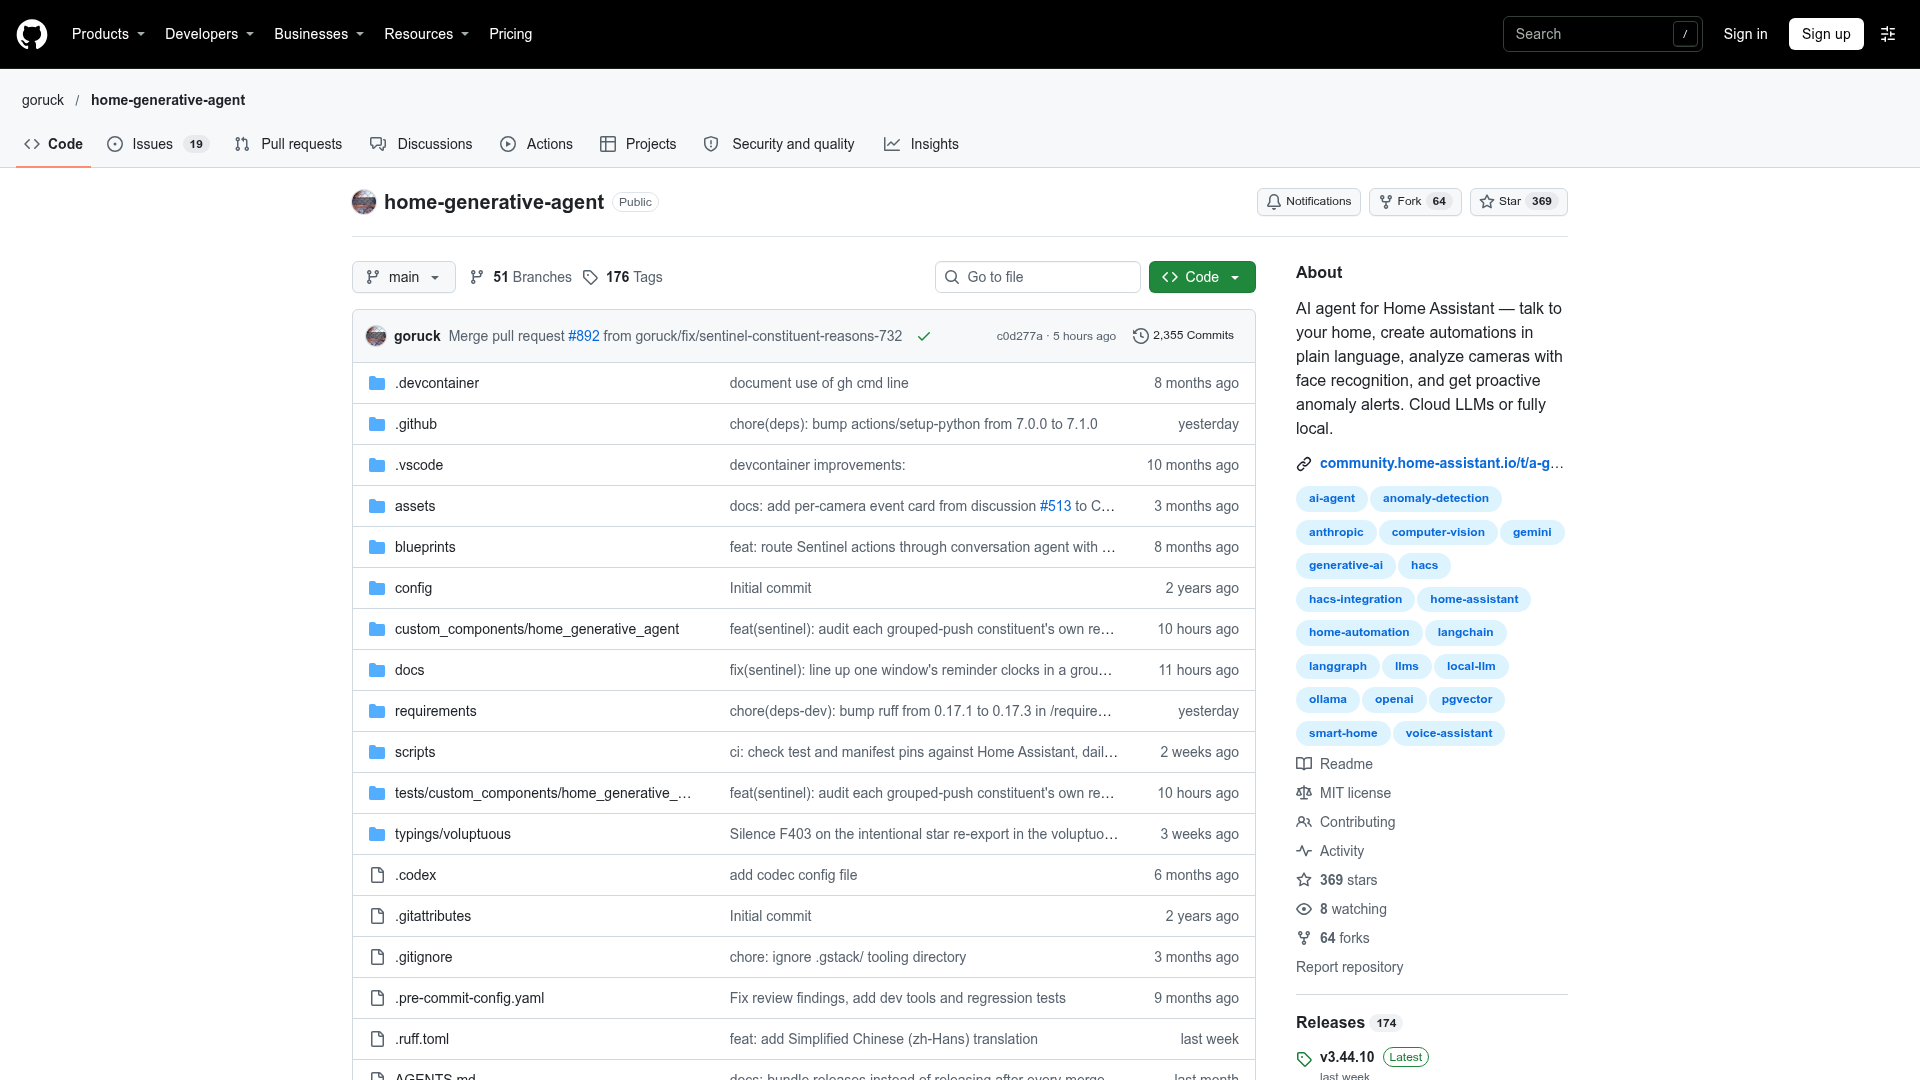
Task: Open the custom_components/home_generative_agent folder
Action: 537,629
